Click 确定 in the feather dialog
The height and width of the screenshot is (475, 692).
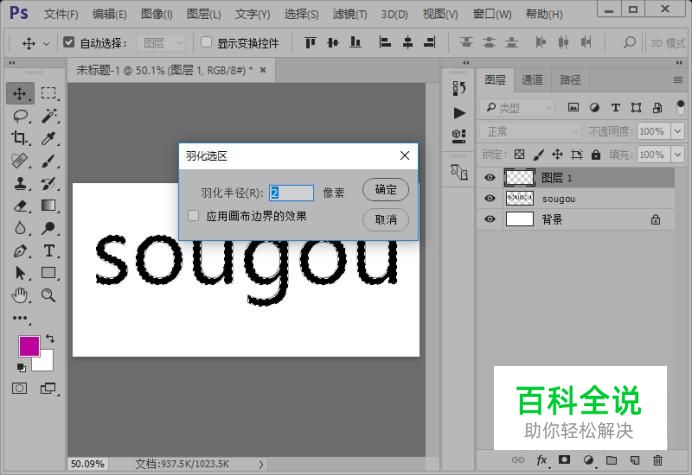385,190
